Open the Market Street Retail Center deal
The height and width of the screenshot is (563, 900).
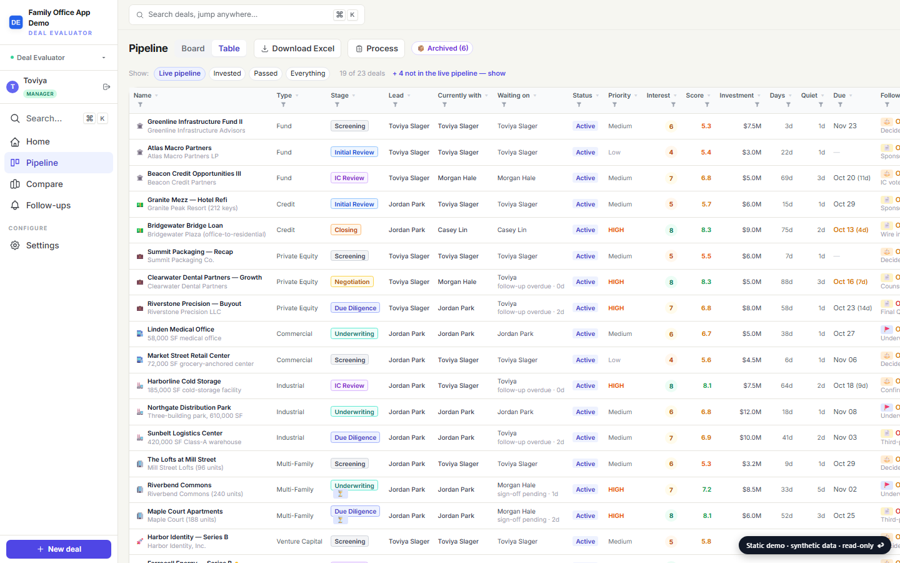(x=188, y=356)
